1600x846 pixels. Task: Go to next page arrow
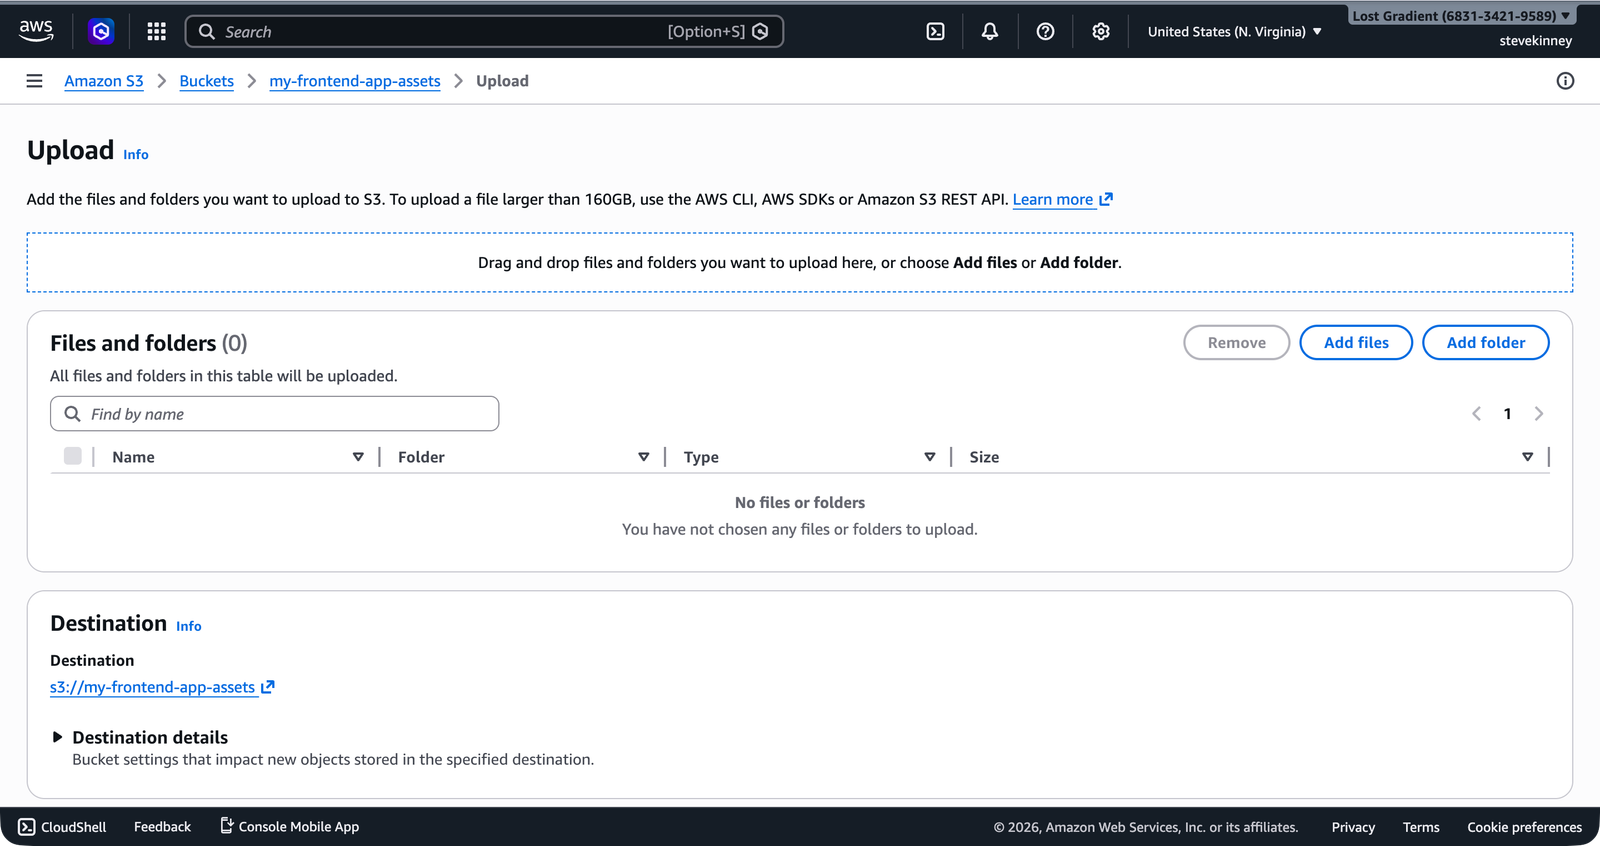(x=1539, y=414)
